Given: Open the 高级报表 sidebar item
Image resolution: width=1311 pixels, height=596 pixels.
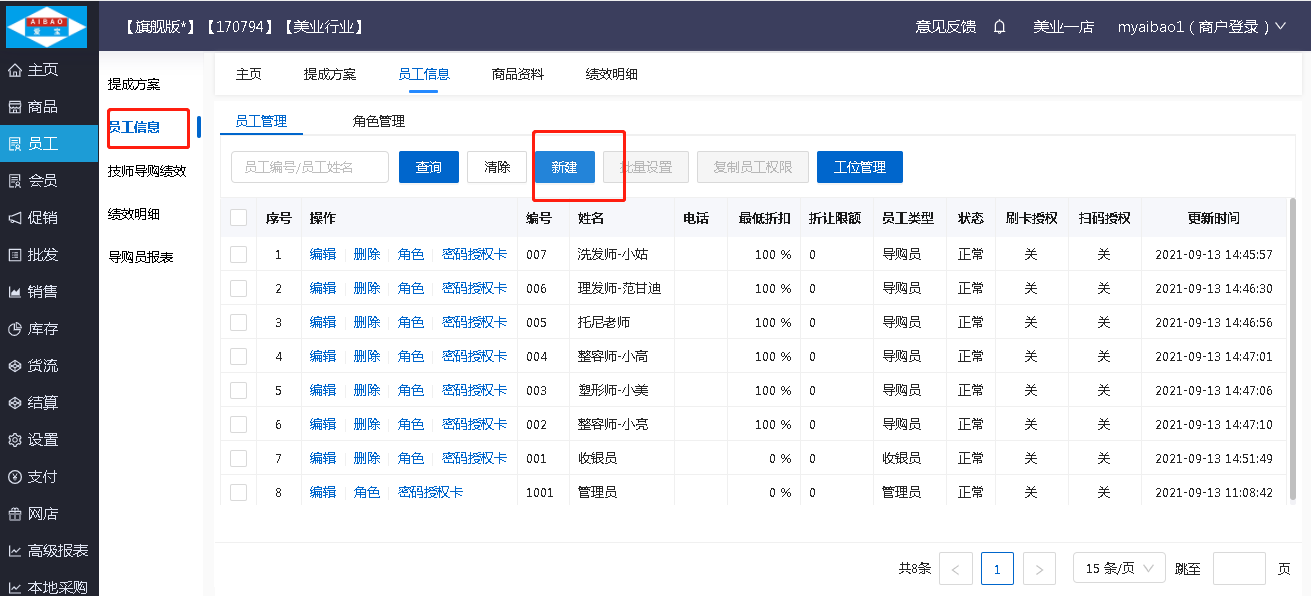Looking at the screenshot, I should point(49,551).
